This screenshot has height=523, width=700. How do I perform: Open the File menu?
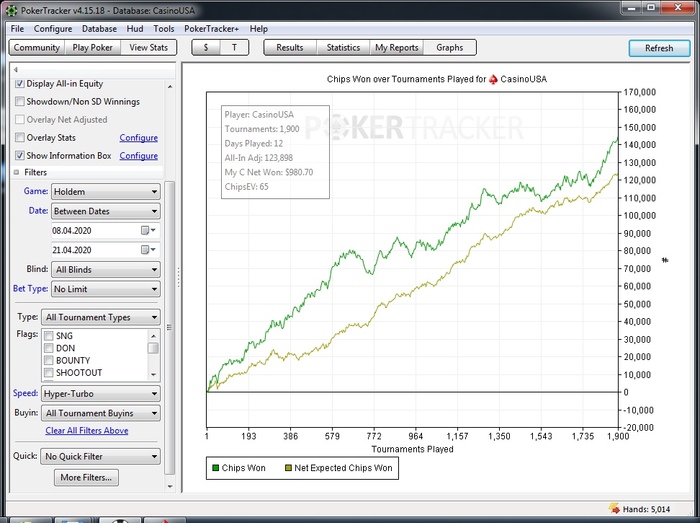pyautogui.click(x=17, y=29)
